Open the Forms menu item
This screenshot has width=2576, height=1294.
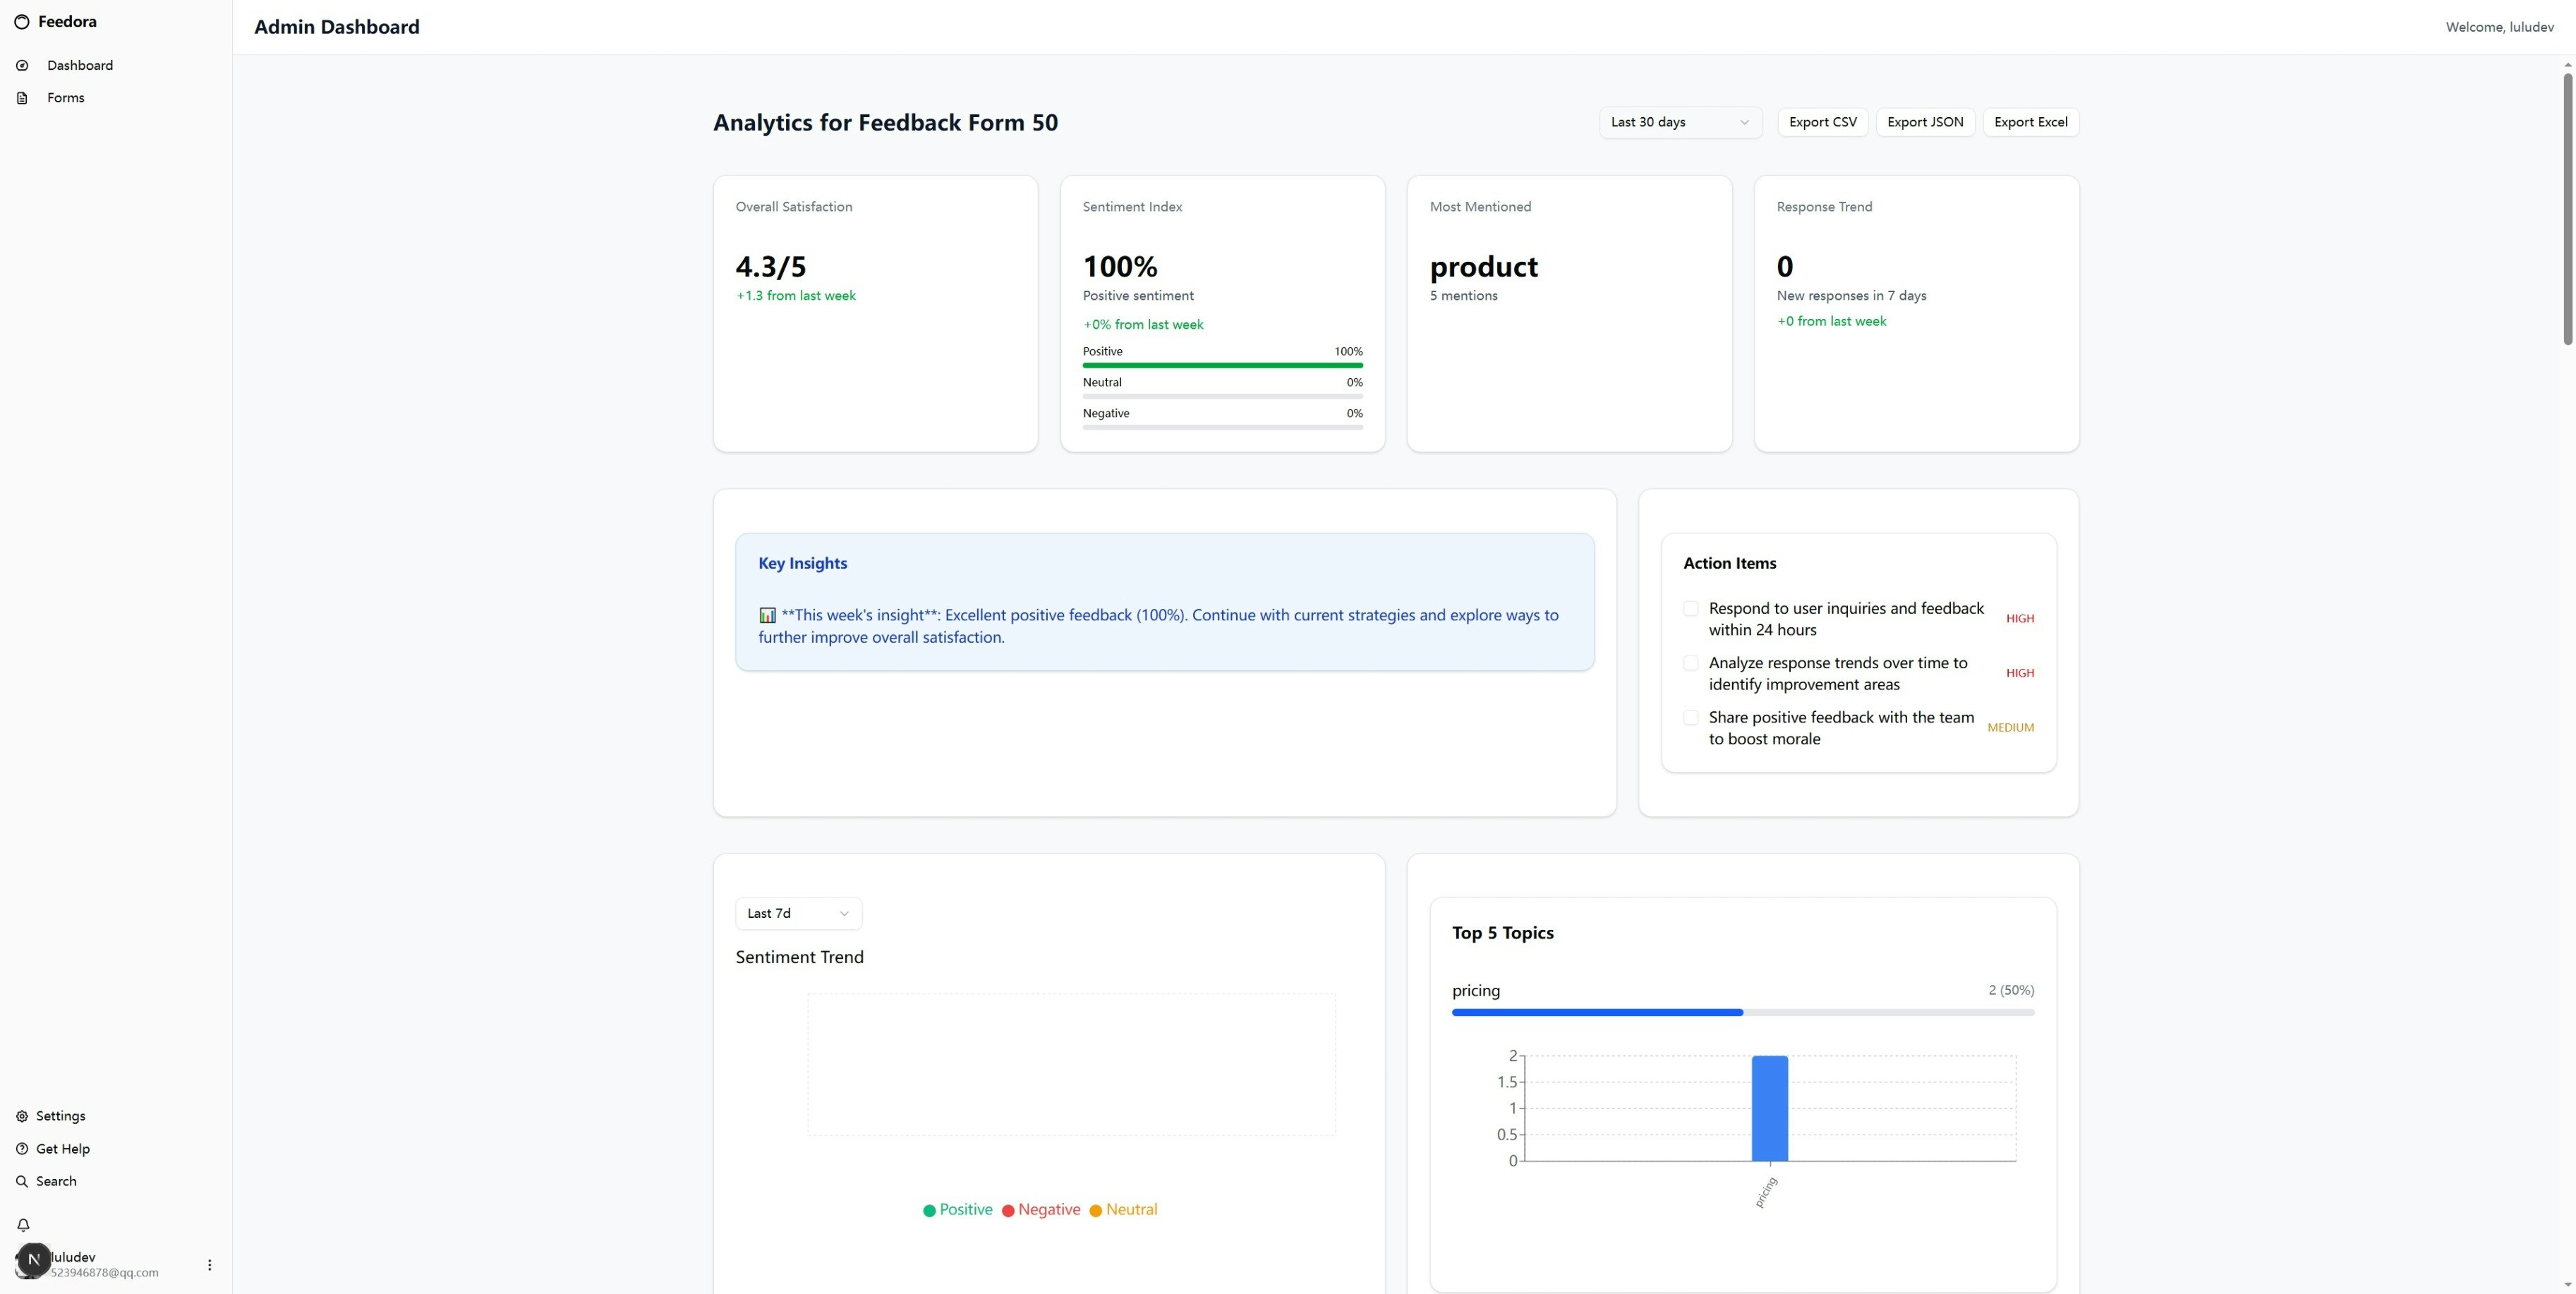tap(66, 98)
